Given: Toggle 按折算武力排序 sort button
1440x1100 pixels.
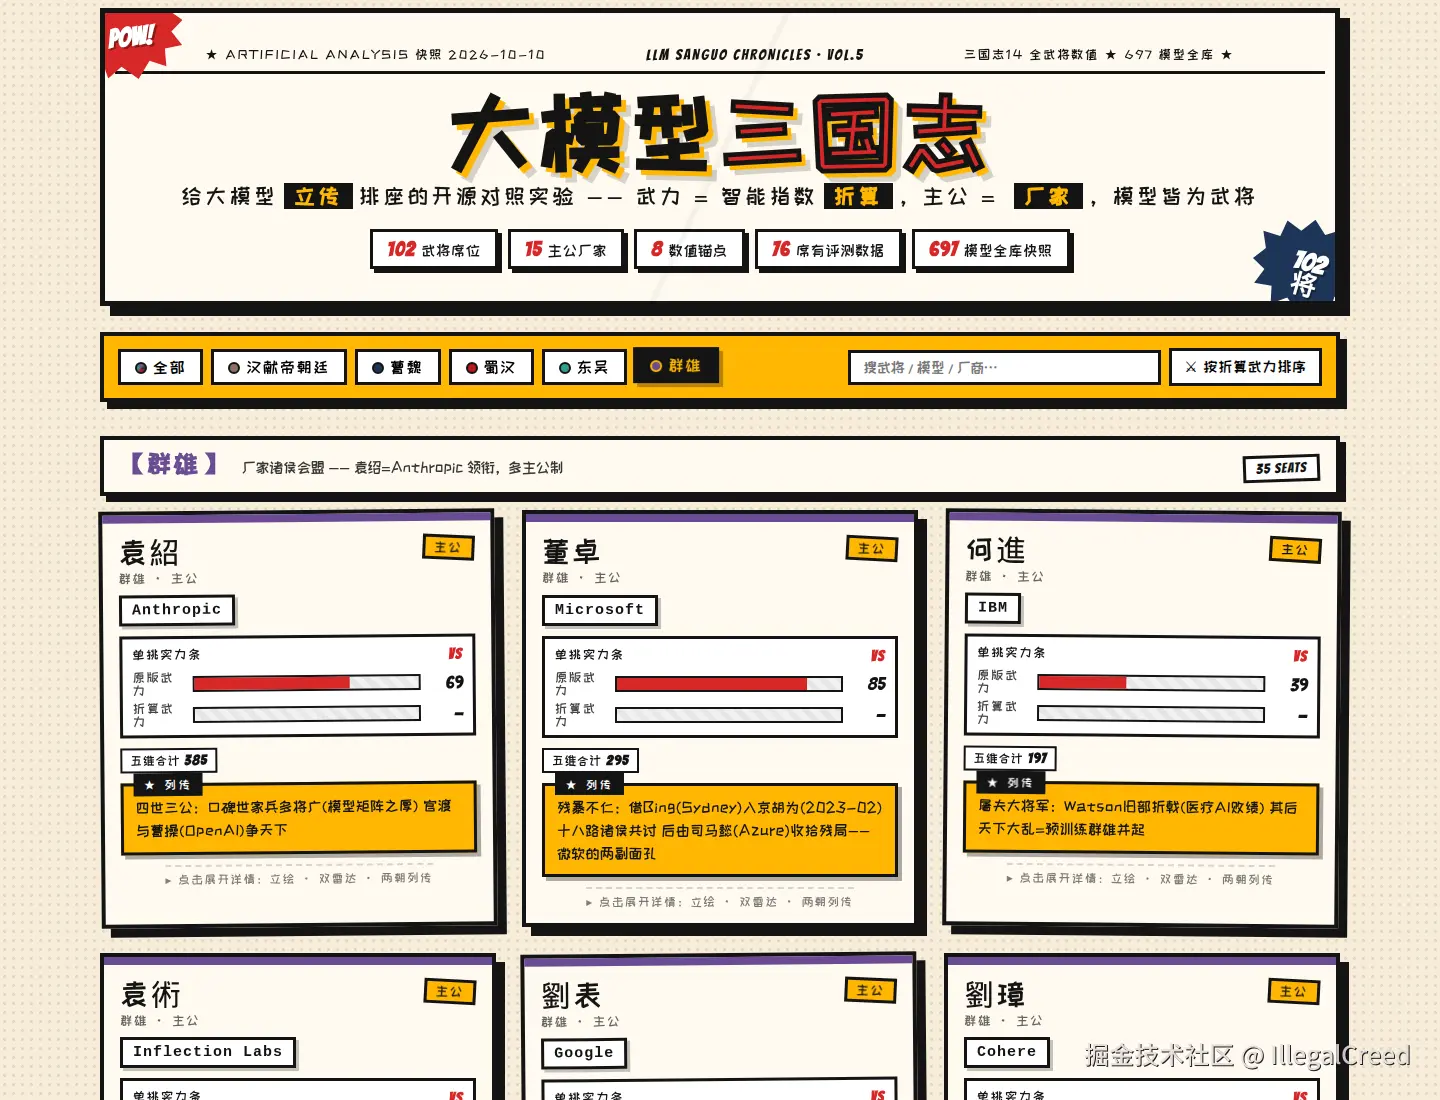Looking at the screenshot, I should click(1245, 367).
